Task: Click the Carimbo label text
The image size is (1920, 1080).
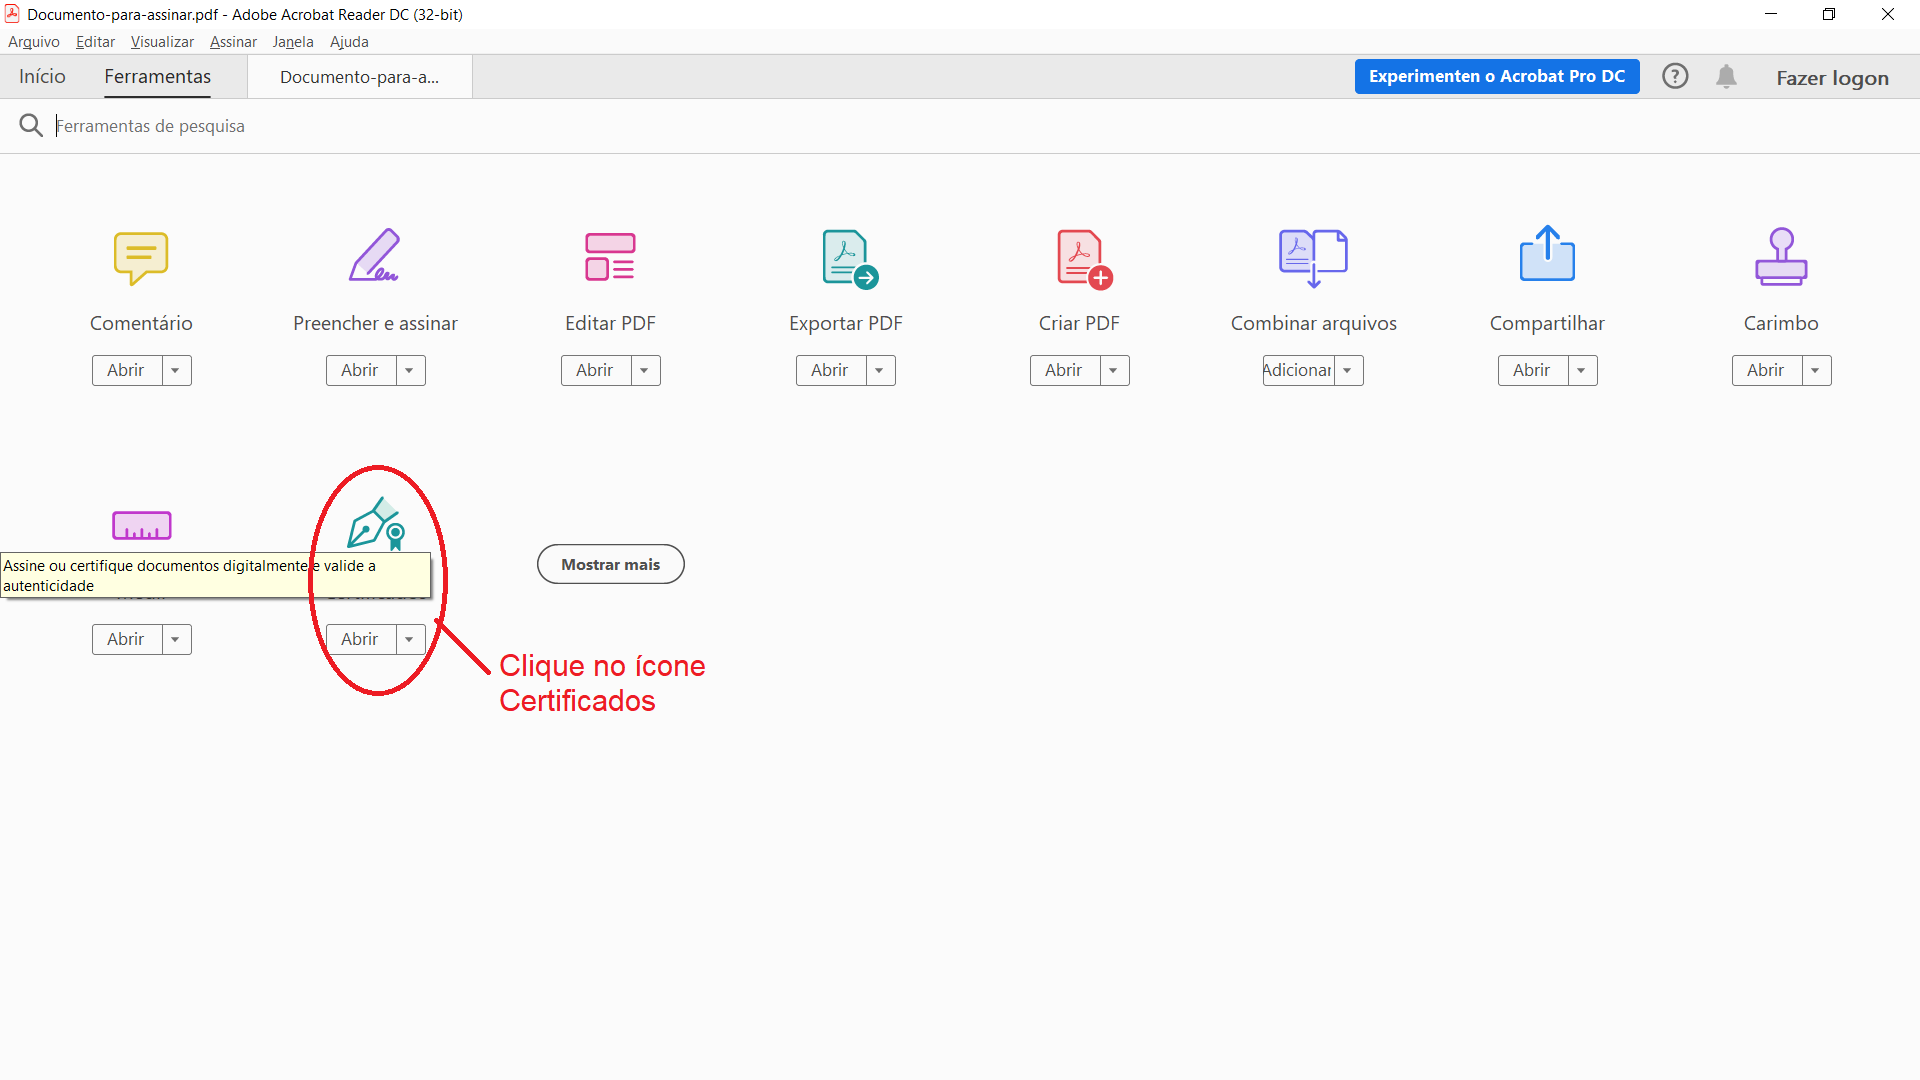Action: coord(1781,324)
